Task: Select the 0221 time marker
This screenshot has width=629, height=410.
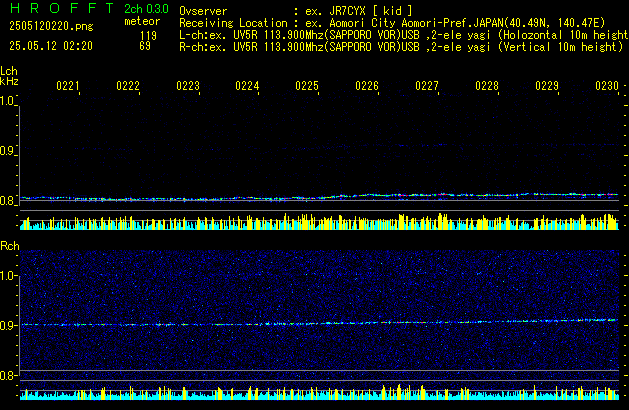Action: 67,86
